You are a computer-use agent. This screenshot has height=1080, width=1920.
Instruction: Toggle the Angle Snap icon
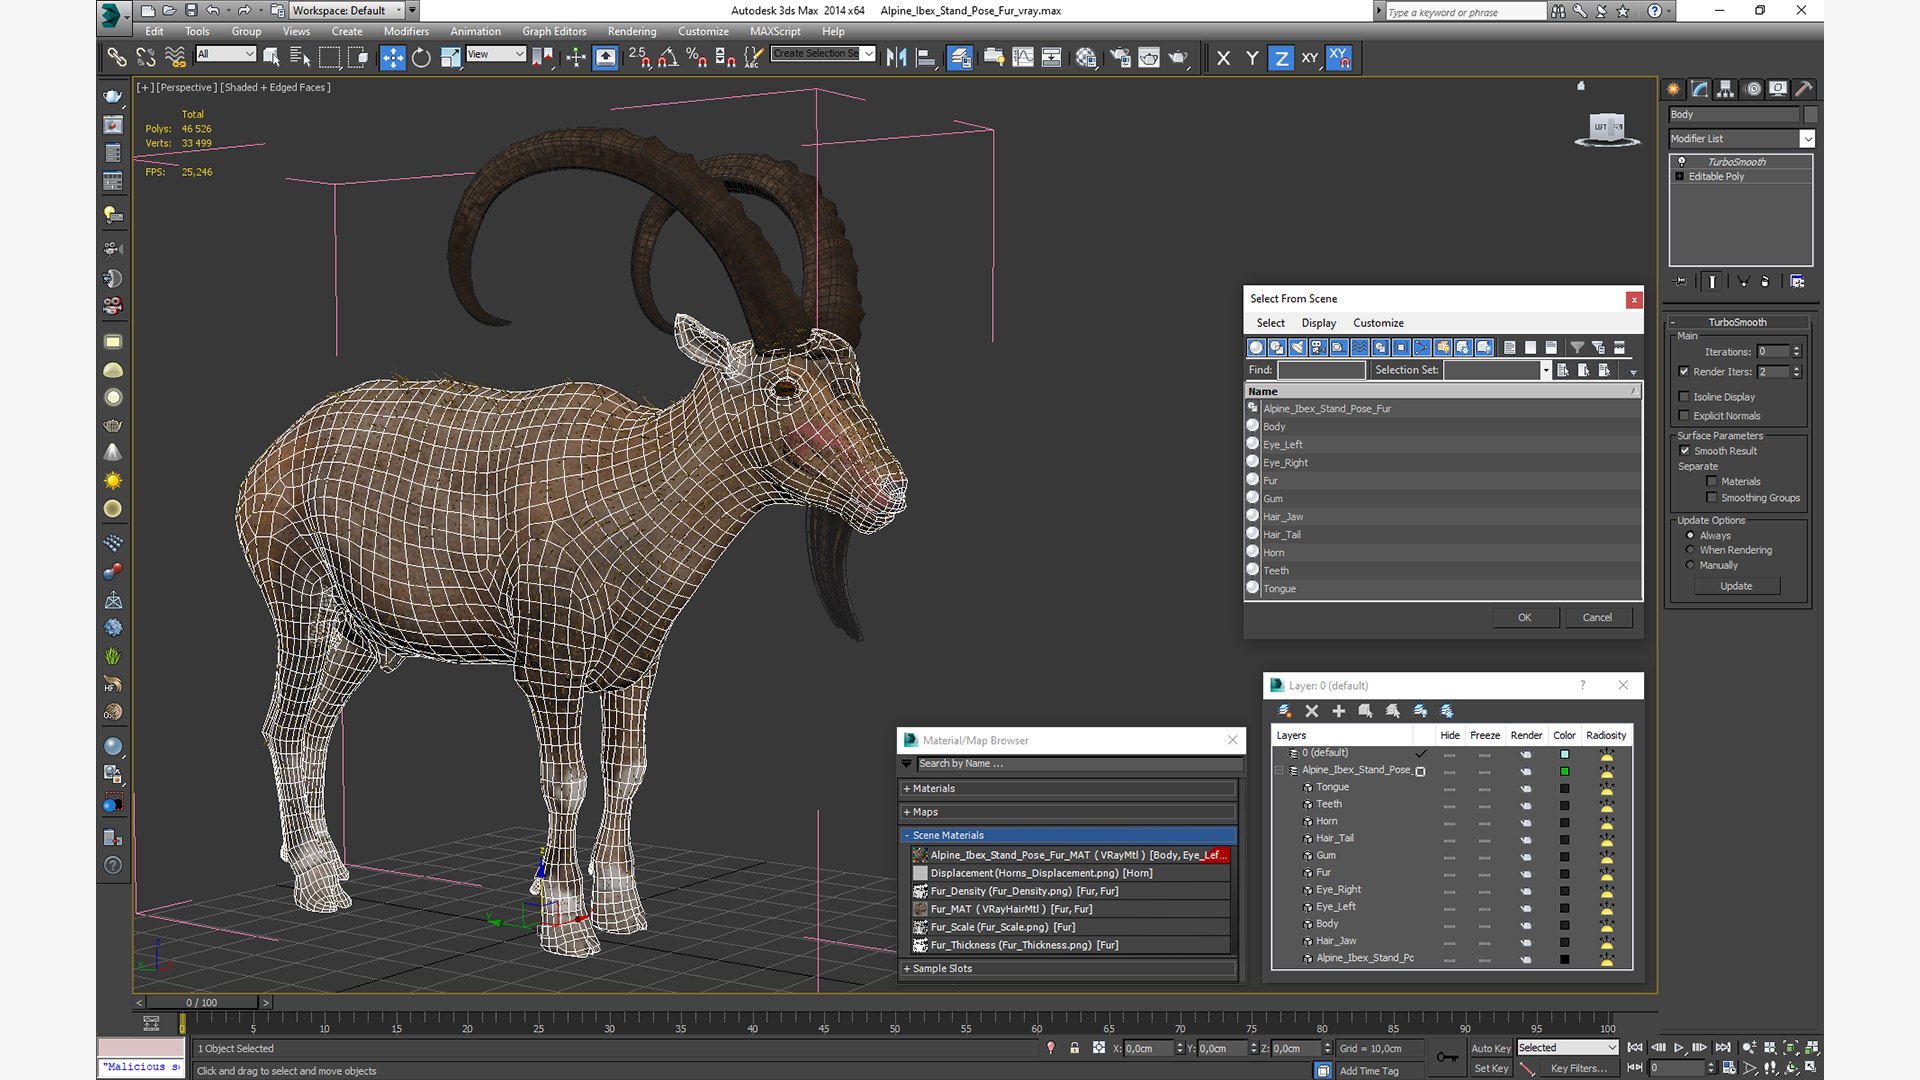point(668,58)
